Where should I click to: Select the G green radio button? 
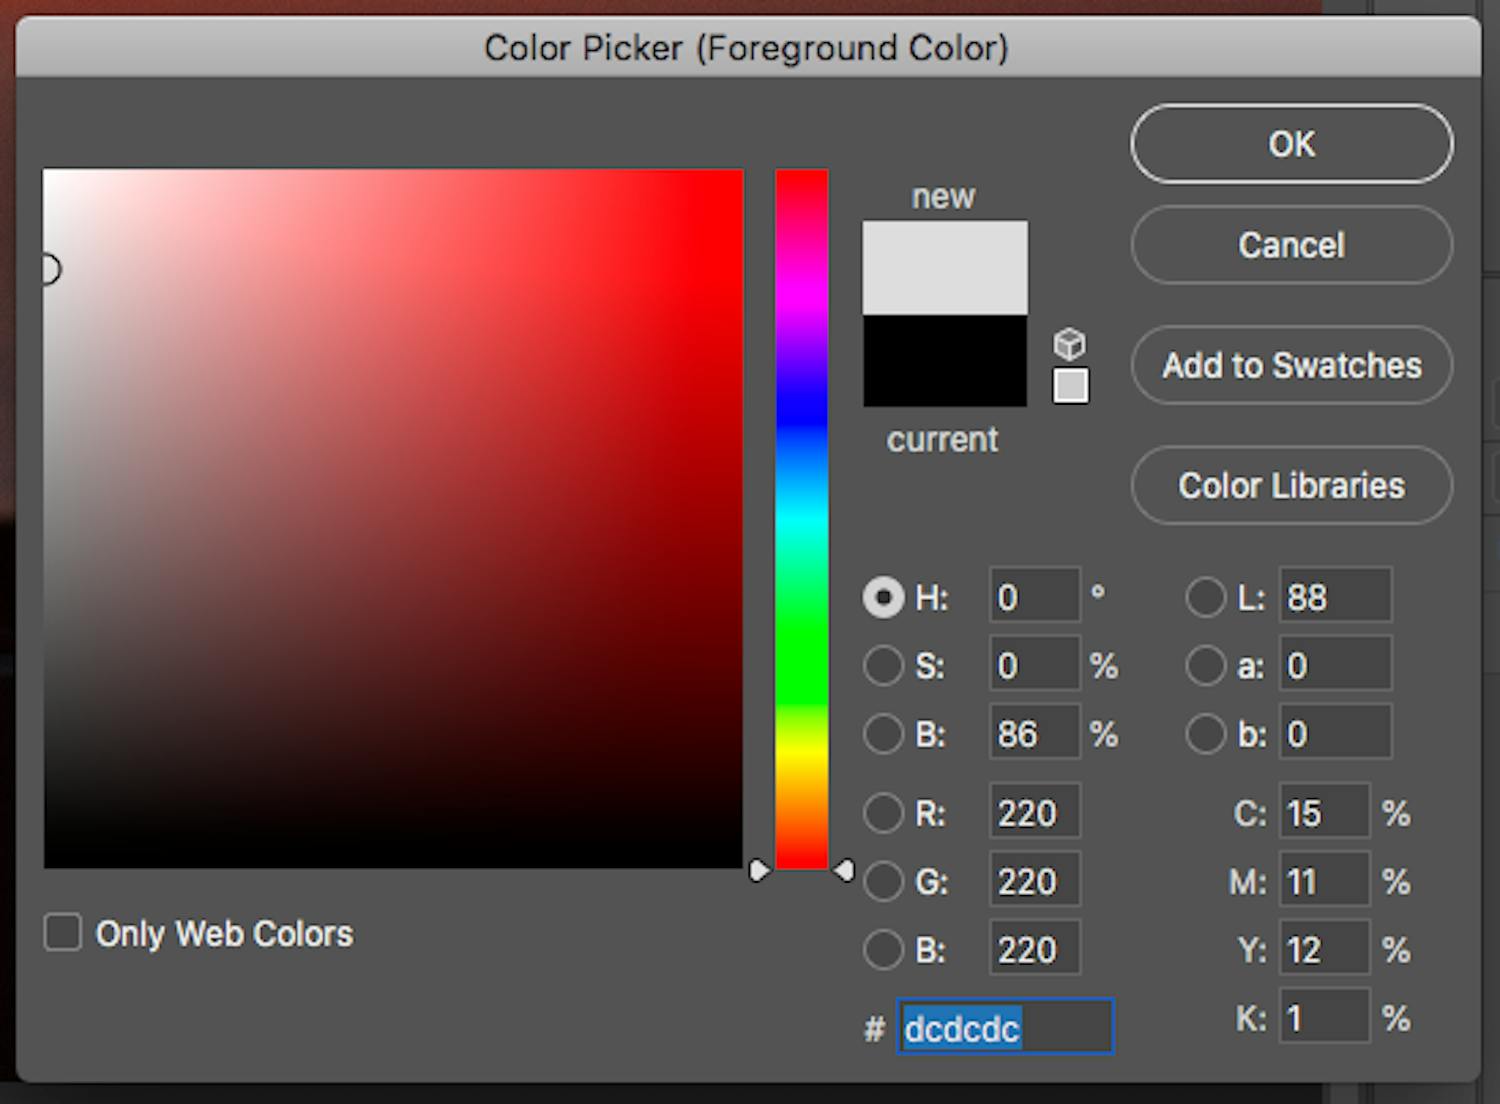(883, 881)
